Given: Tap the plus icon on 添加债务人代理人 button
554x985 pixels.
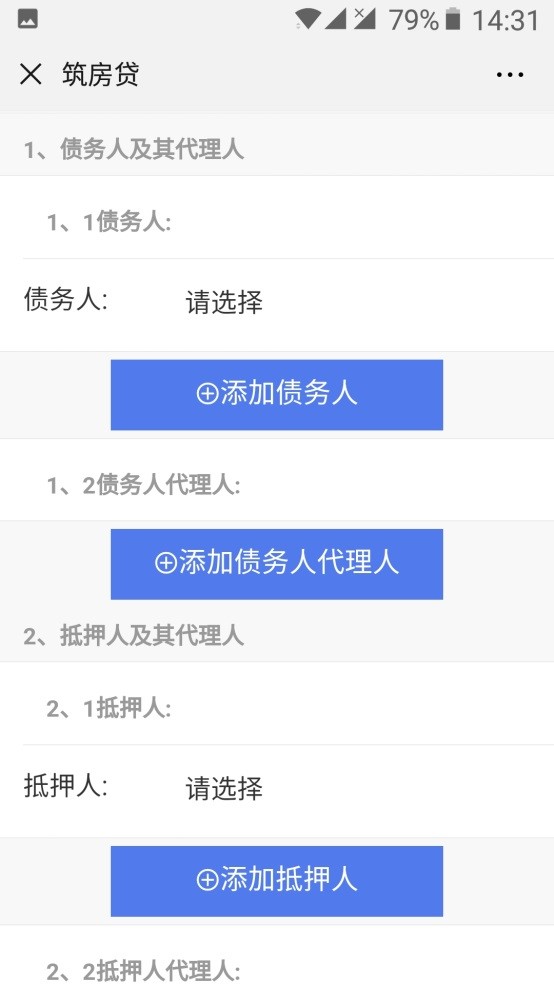Looking at the screenshot, I should (x=166, y=563).
